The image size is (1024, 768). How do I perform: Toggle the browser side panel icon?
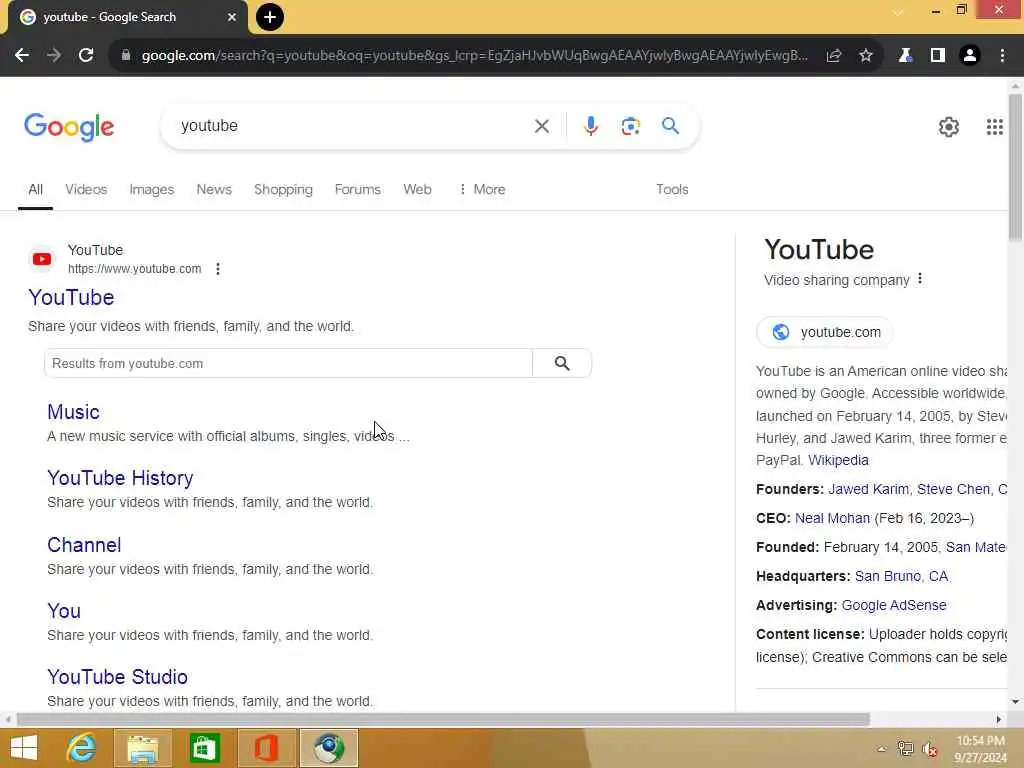938,56
